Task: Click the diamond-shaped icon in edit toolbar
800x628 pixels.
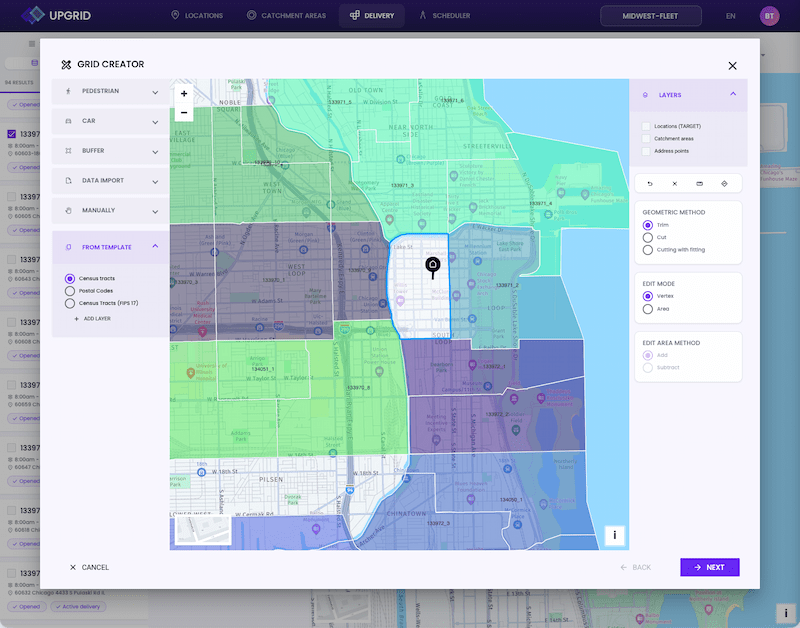Action: [x=724, y=184]
